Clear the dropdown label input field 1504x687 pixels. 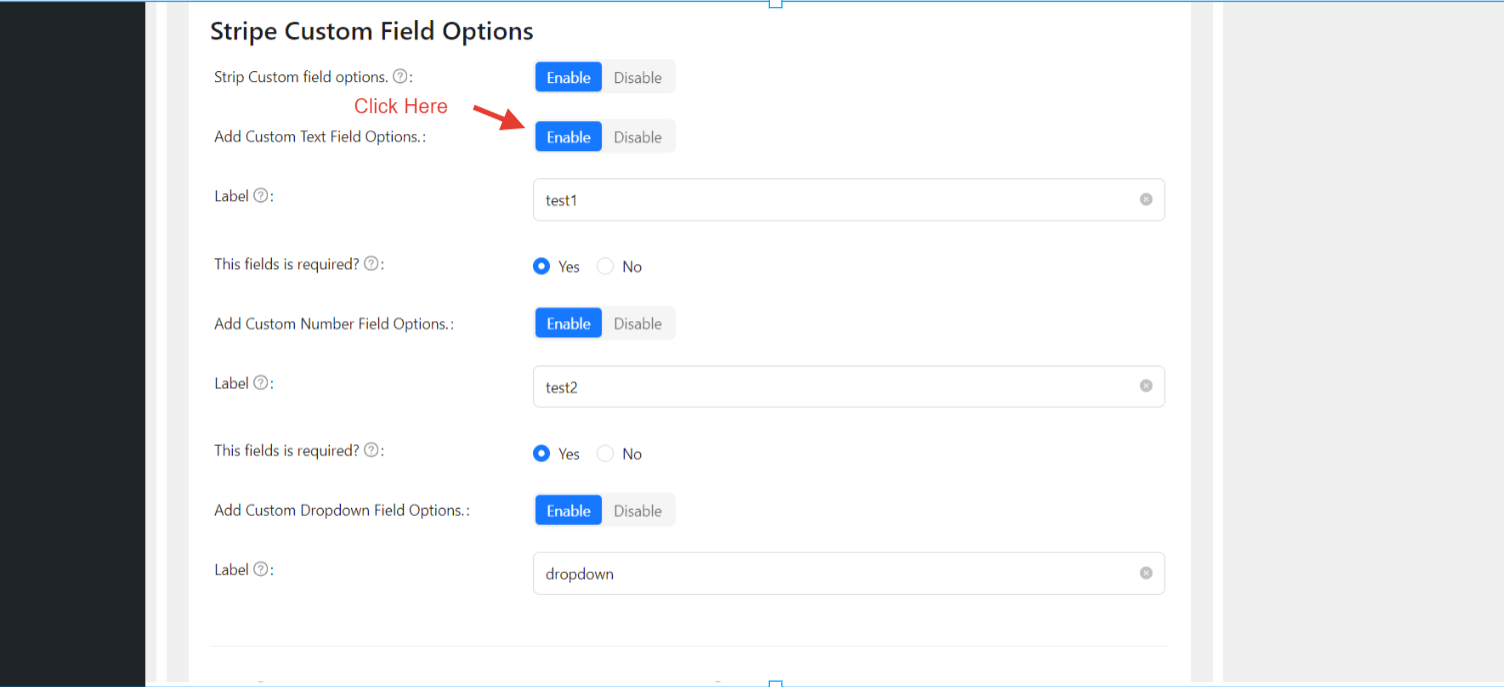tap(1146, 574)
